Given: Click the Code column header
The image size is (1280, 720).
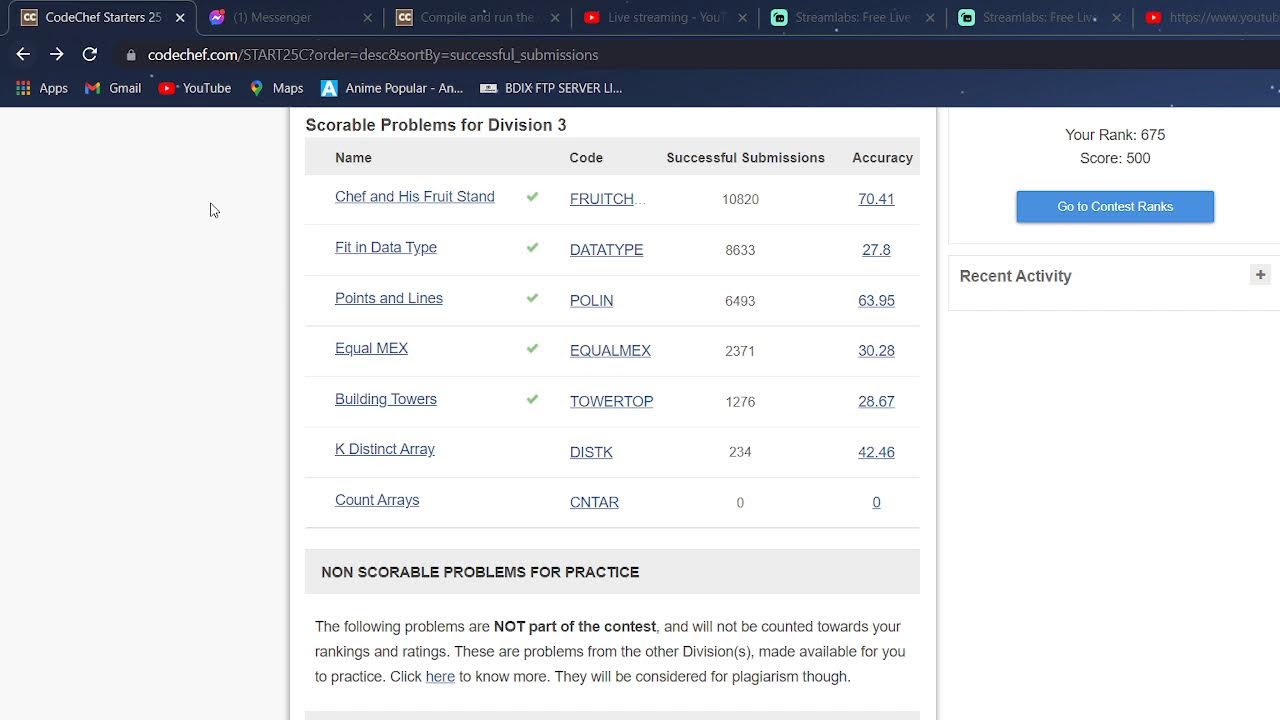Looking at the screenshot, I should [x=586, y=158].
